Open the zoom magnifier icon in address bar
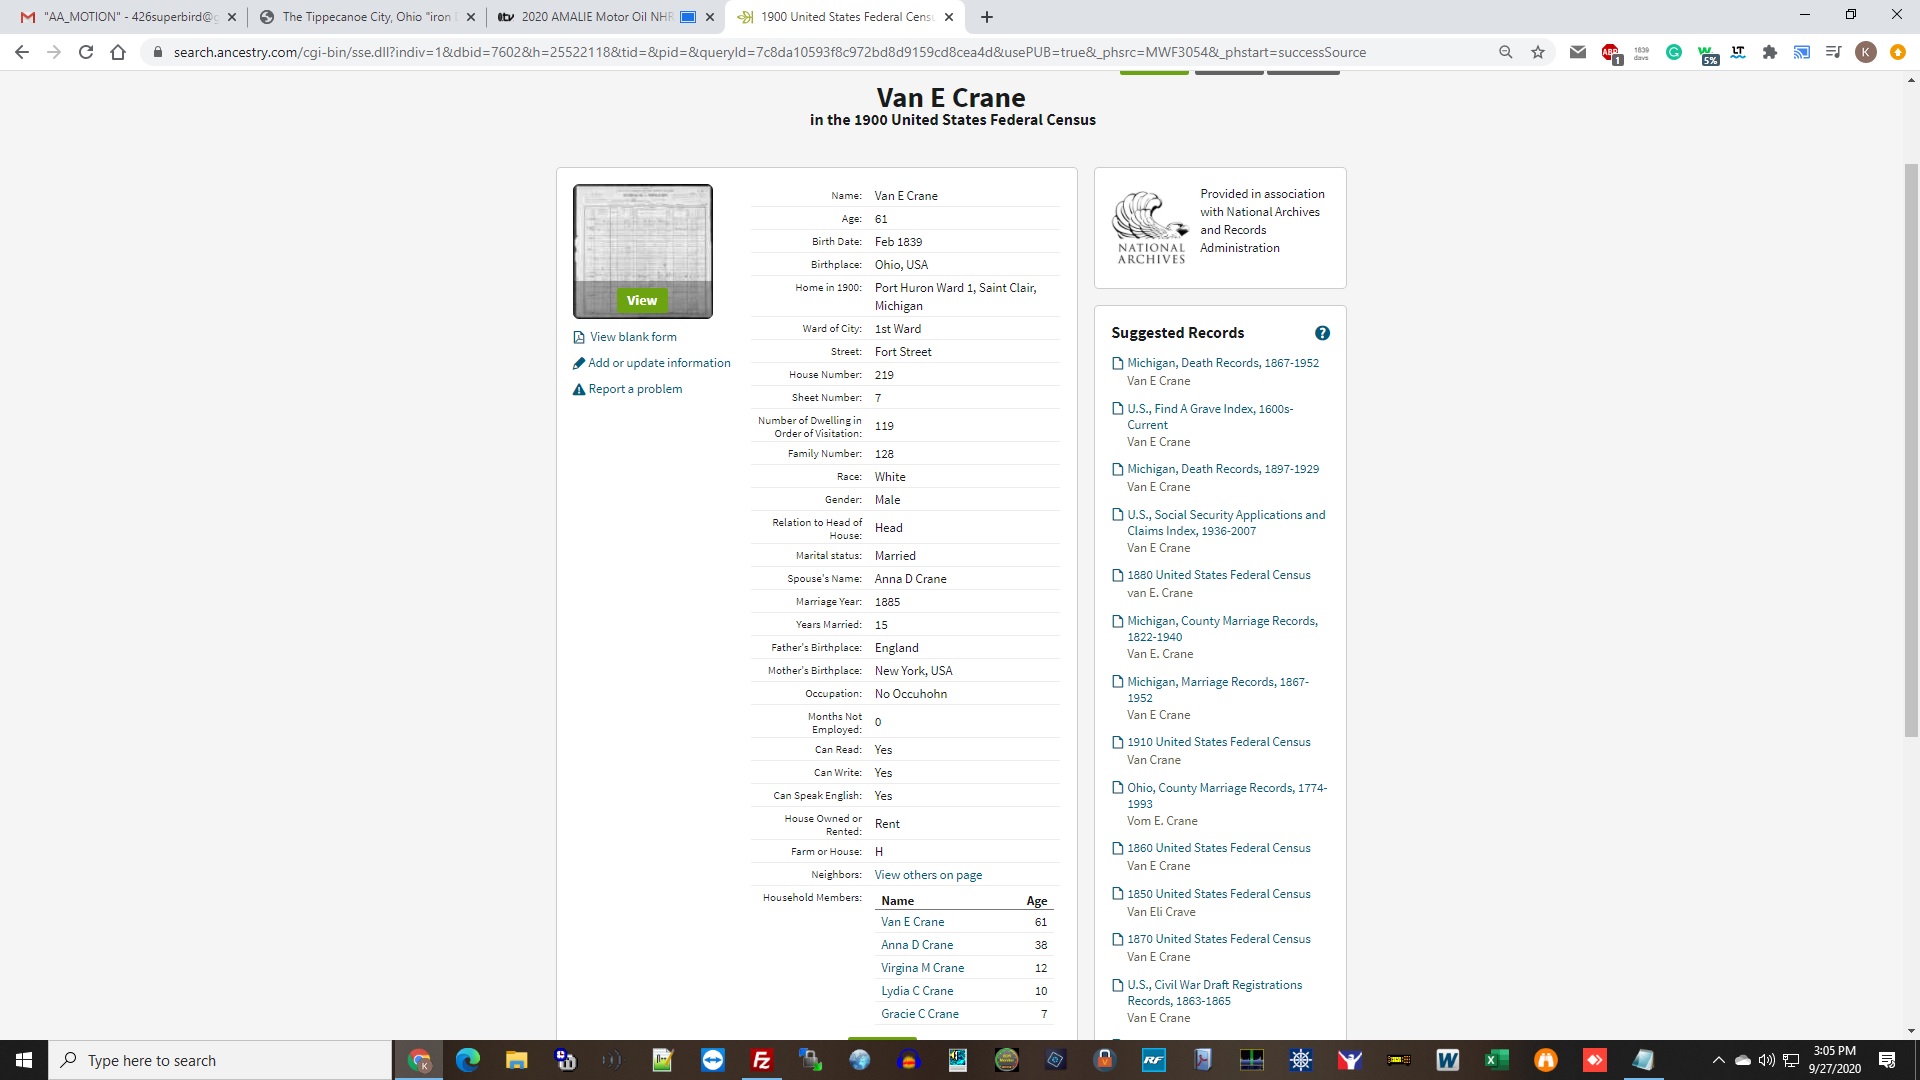This screenshot has width=1920, height=1080. 1506,52
